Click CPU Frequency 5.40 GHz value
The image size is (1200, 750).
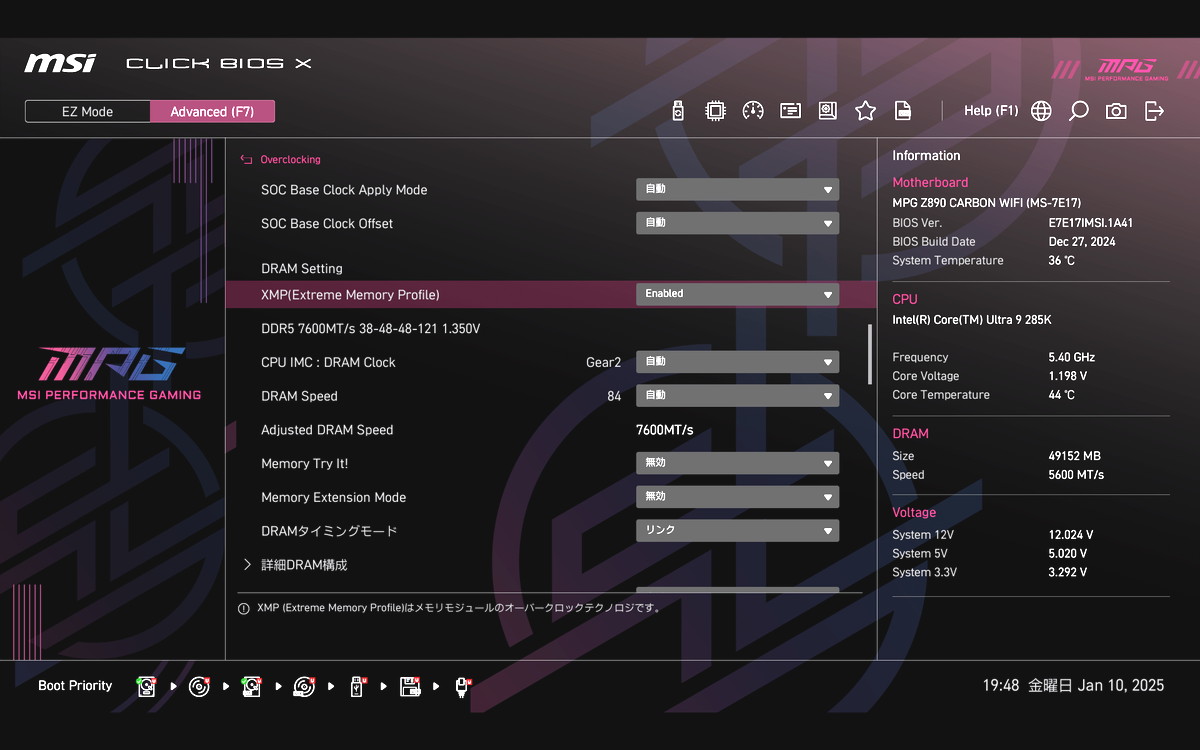pos(1071,357)
